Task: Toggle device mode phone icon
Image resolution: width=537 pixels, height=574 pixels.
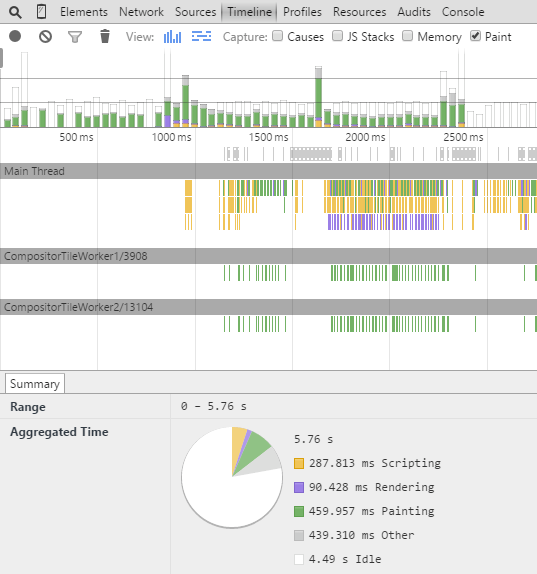Action: click(x=42, y=12)
